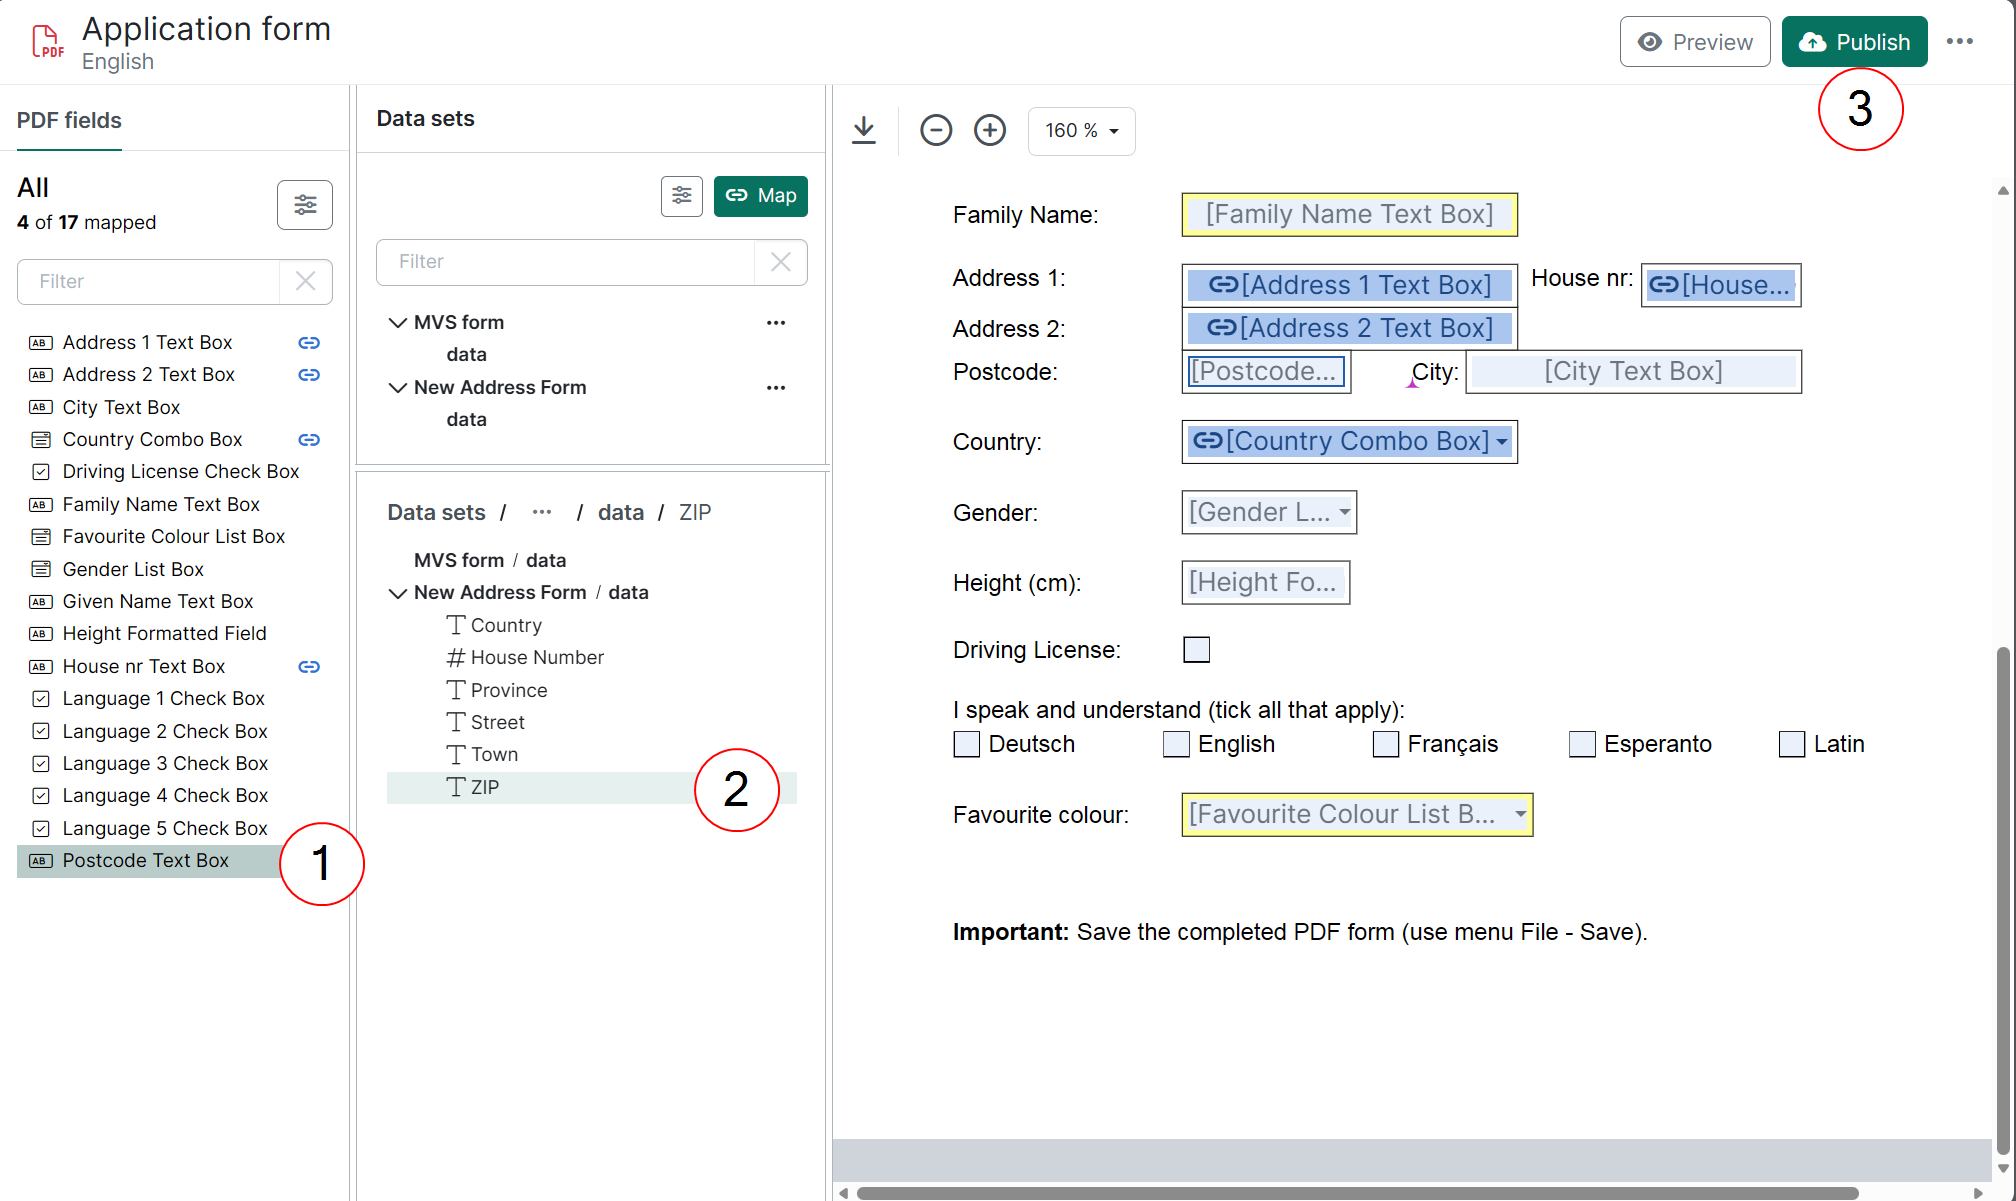Zoom in with the plus icon
The height and width of the screenshot is (1201, 2016).
[990, 130]
